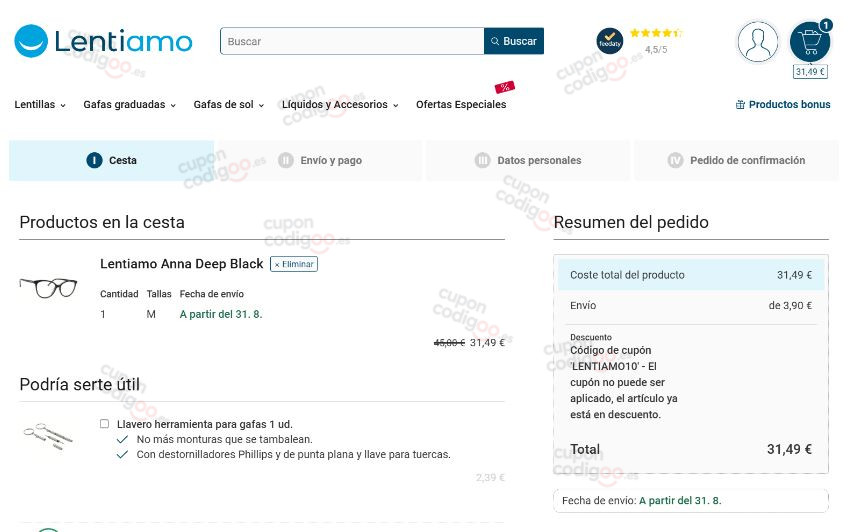Click the red percent tag on Ofertas Especiales

(504, 86)
